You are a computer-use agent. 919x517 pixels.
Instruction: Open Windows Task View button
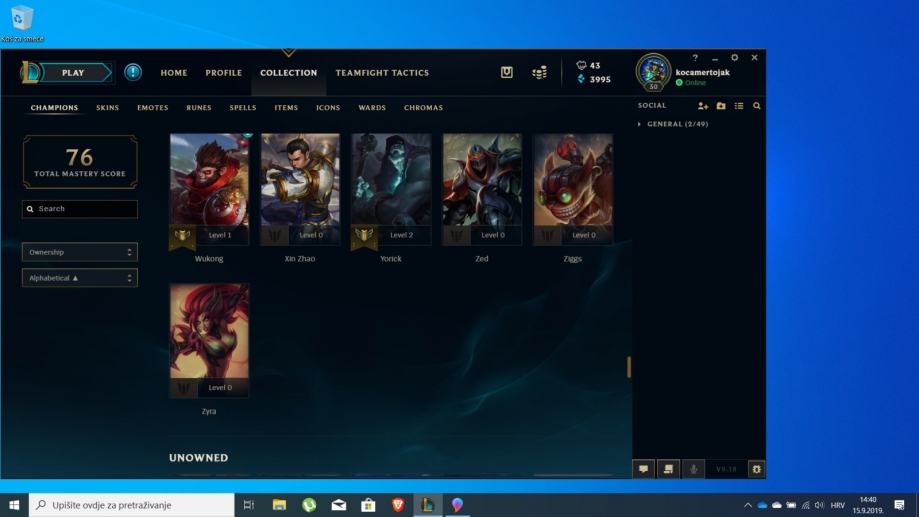pos(249,505)
